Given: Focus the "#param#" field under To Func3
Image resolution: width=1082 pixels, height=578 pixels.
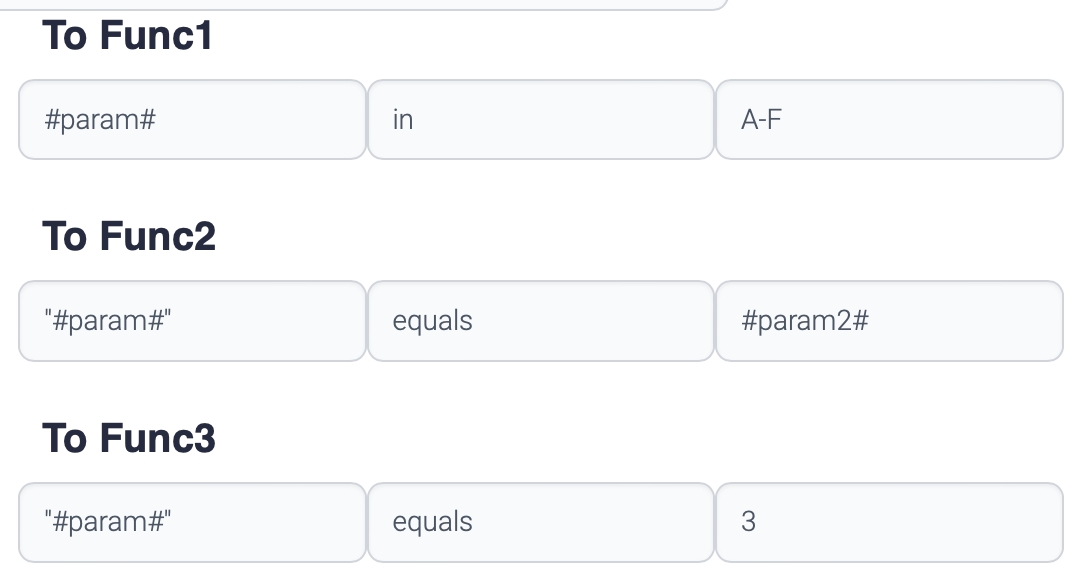Looking at the screenshot, I should point(192,522).
